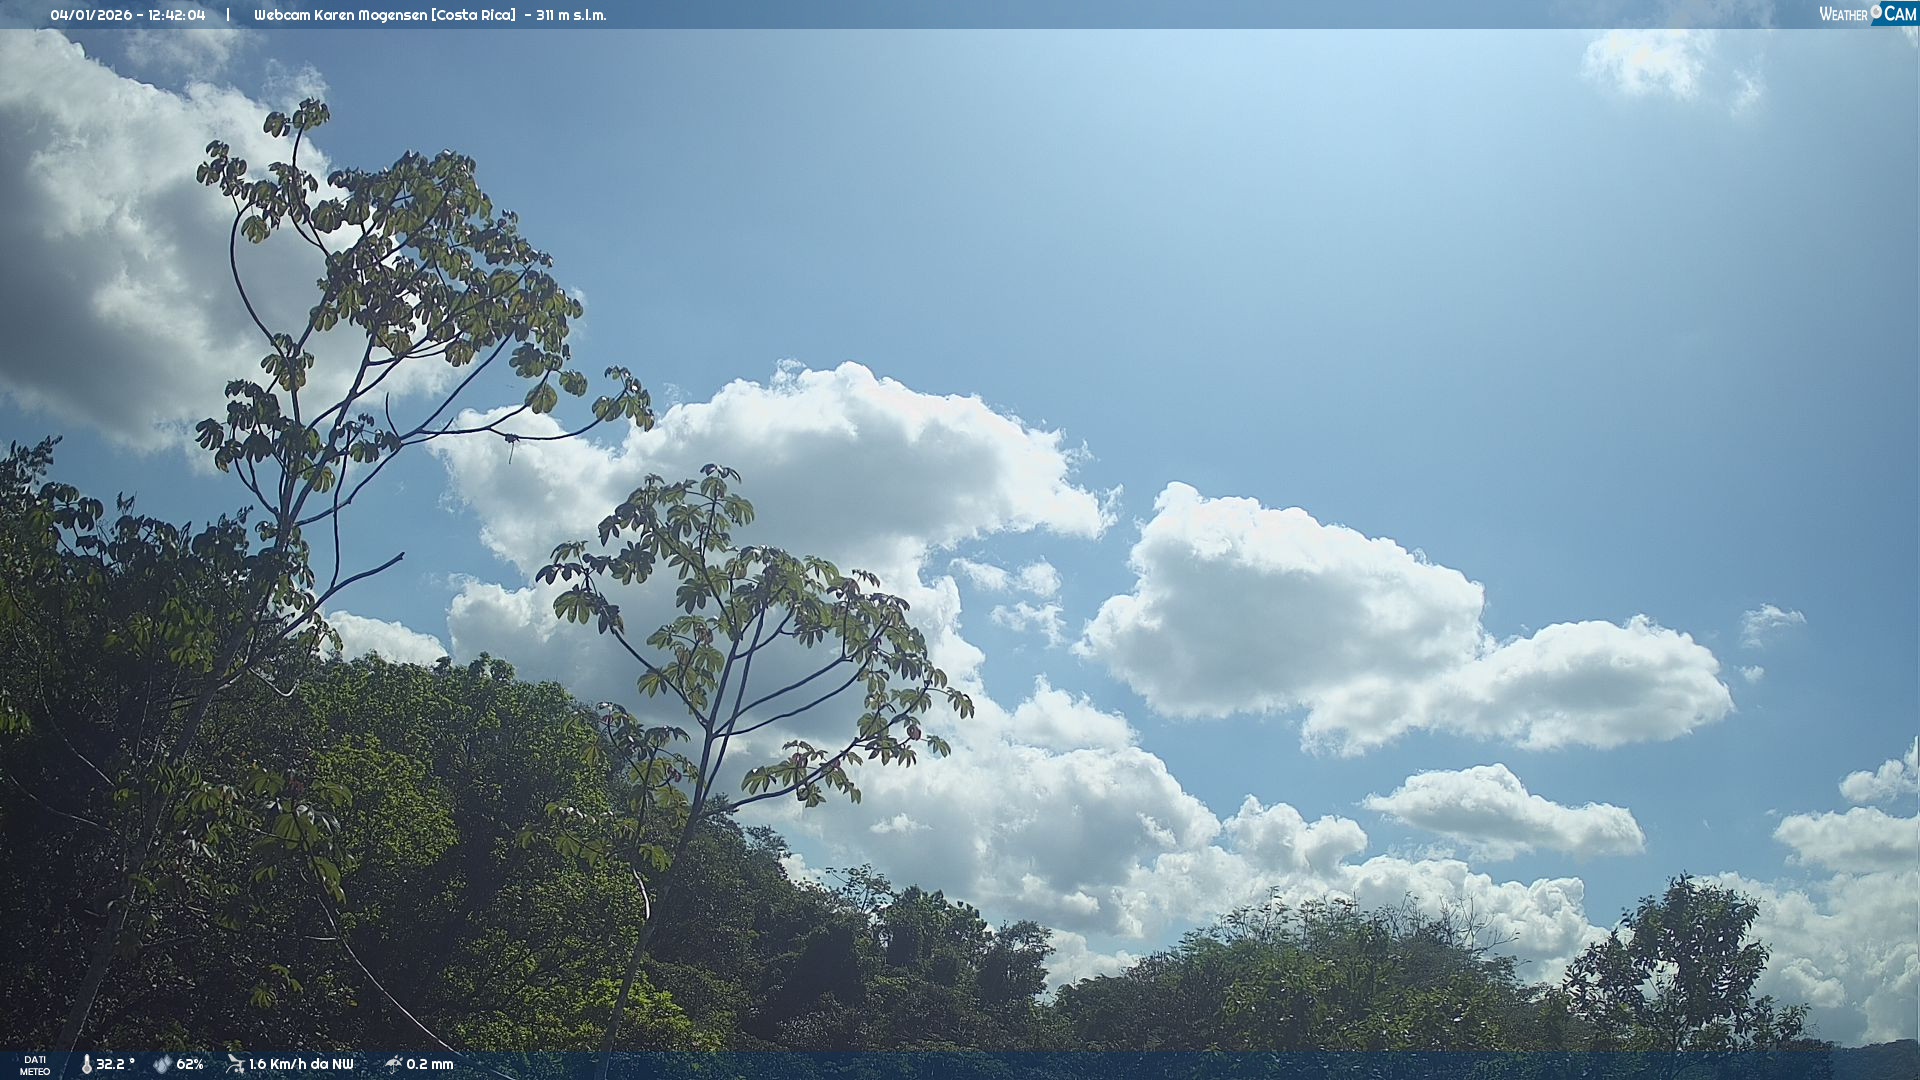Click the 0.2 mm rainfall value
Viewport: 1920px width, 1080px height.
[430, 1065]
